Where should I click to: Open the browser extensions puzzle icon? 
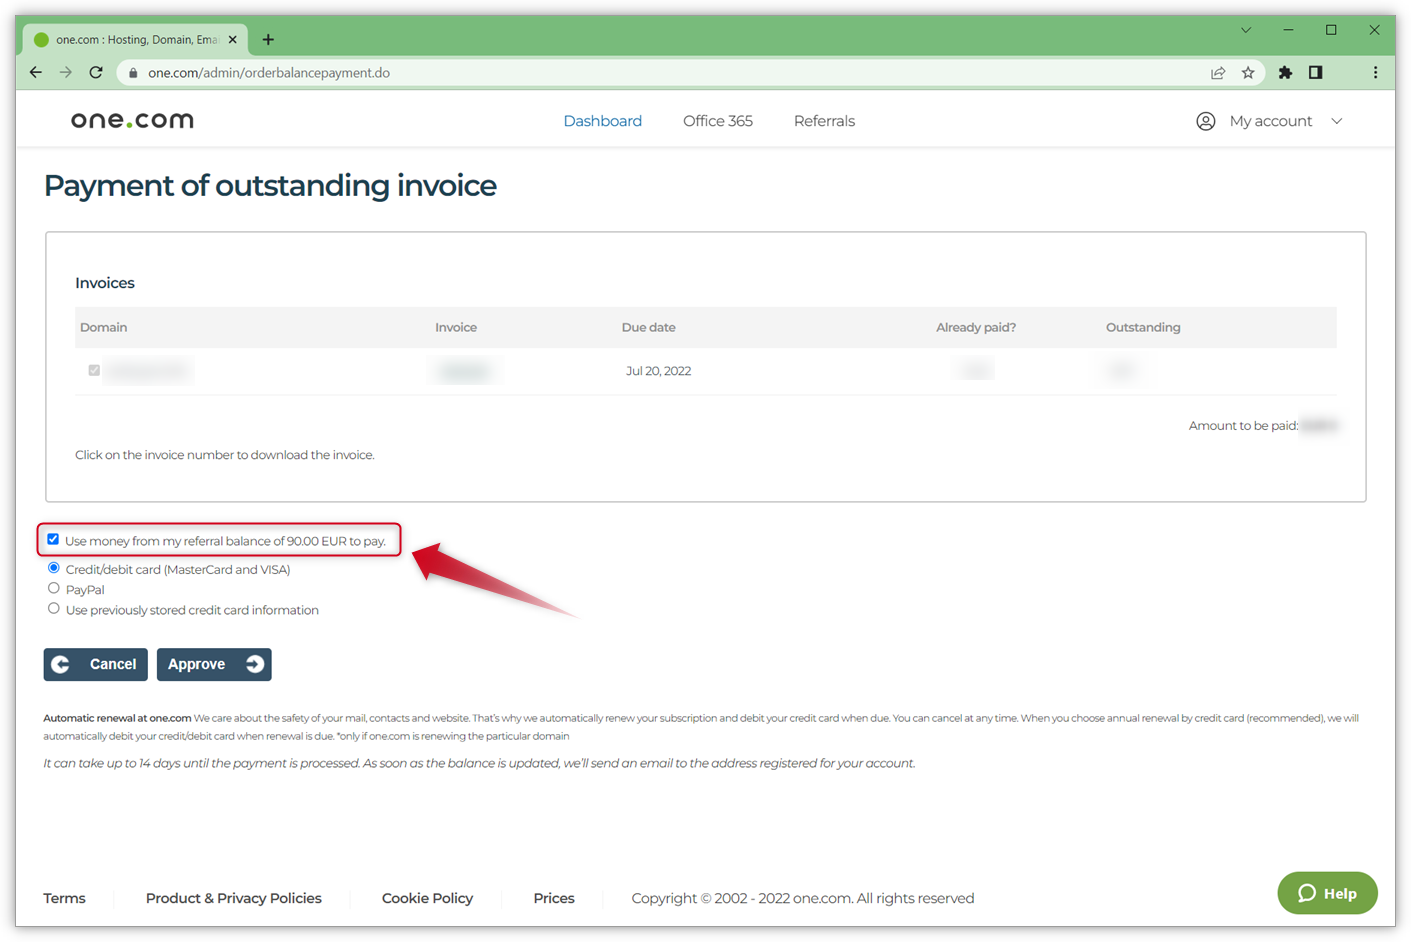click(x=1285, y=72)
